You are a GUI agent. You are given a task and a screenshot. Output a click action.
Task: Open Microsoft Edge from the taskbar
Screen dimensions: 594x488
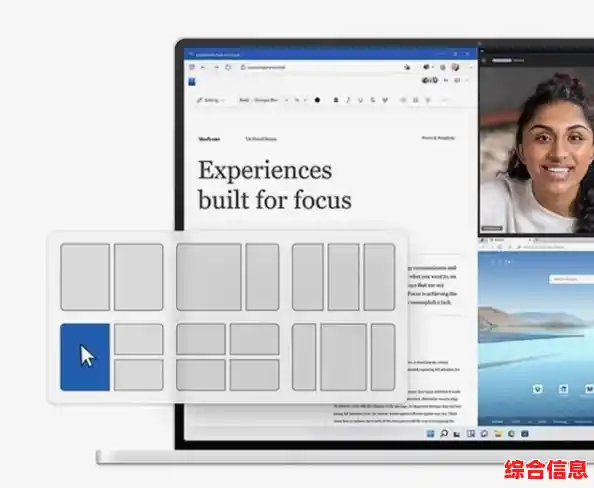tap(511, 433)
